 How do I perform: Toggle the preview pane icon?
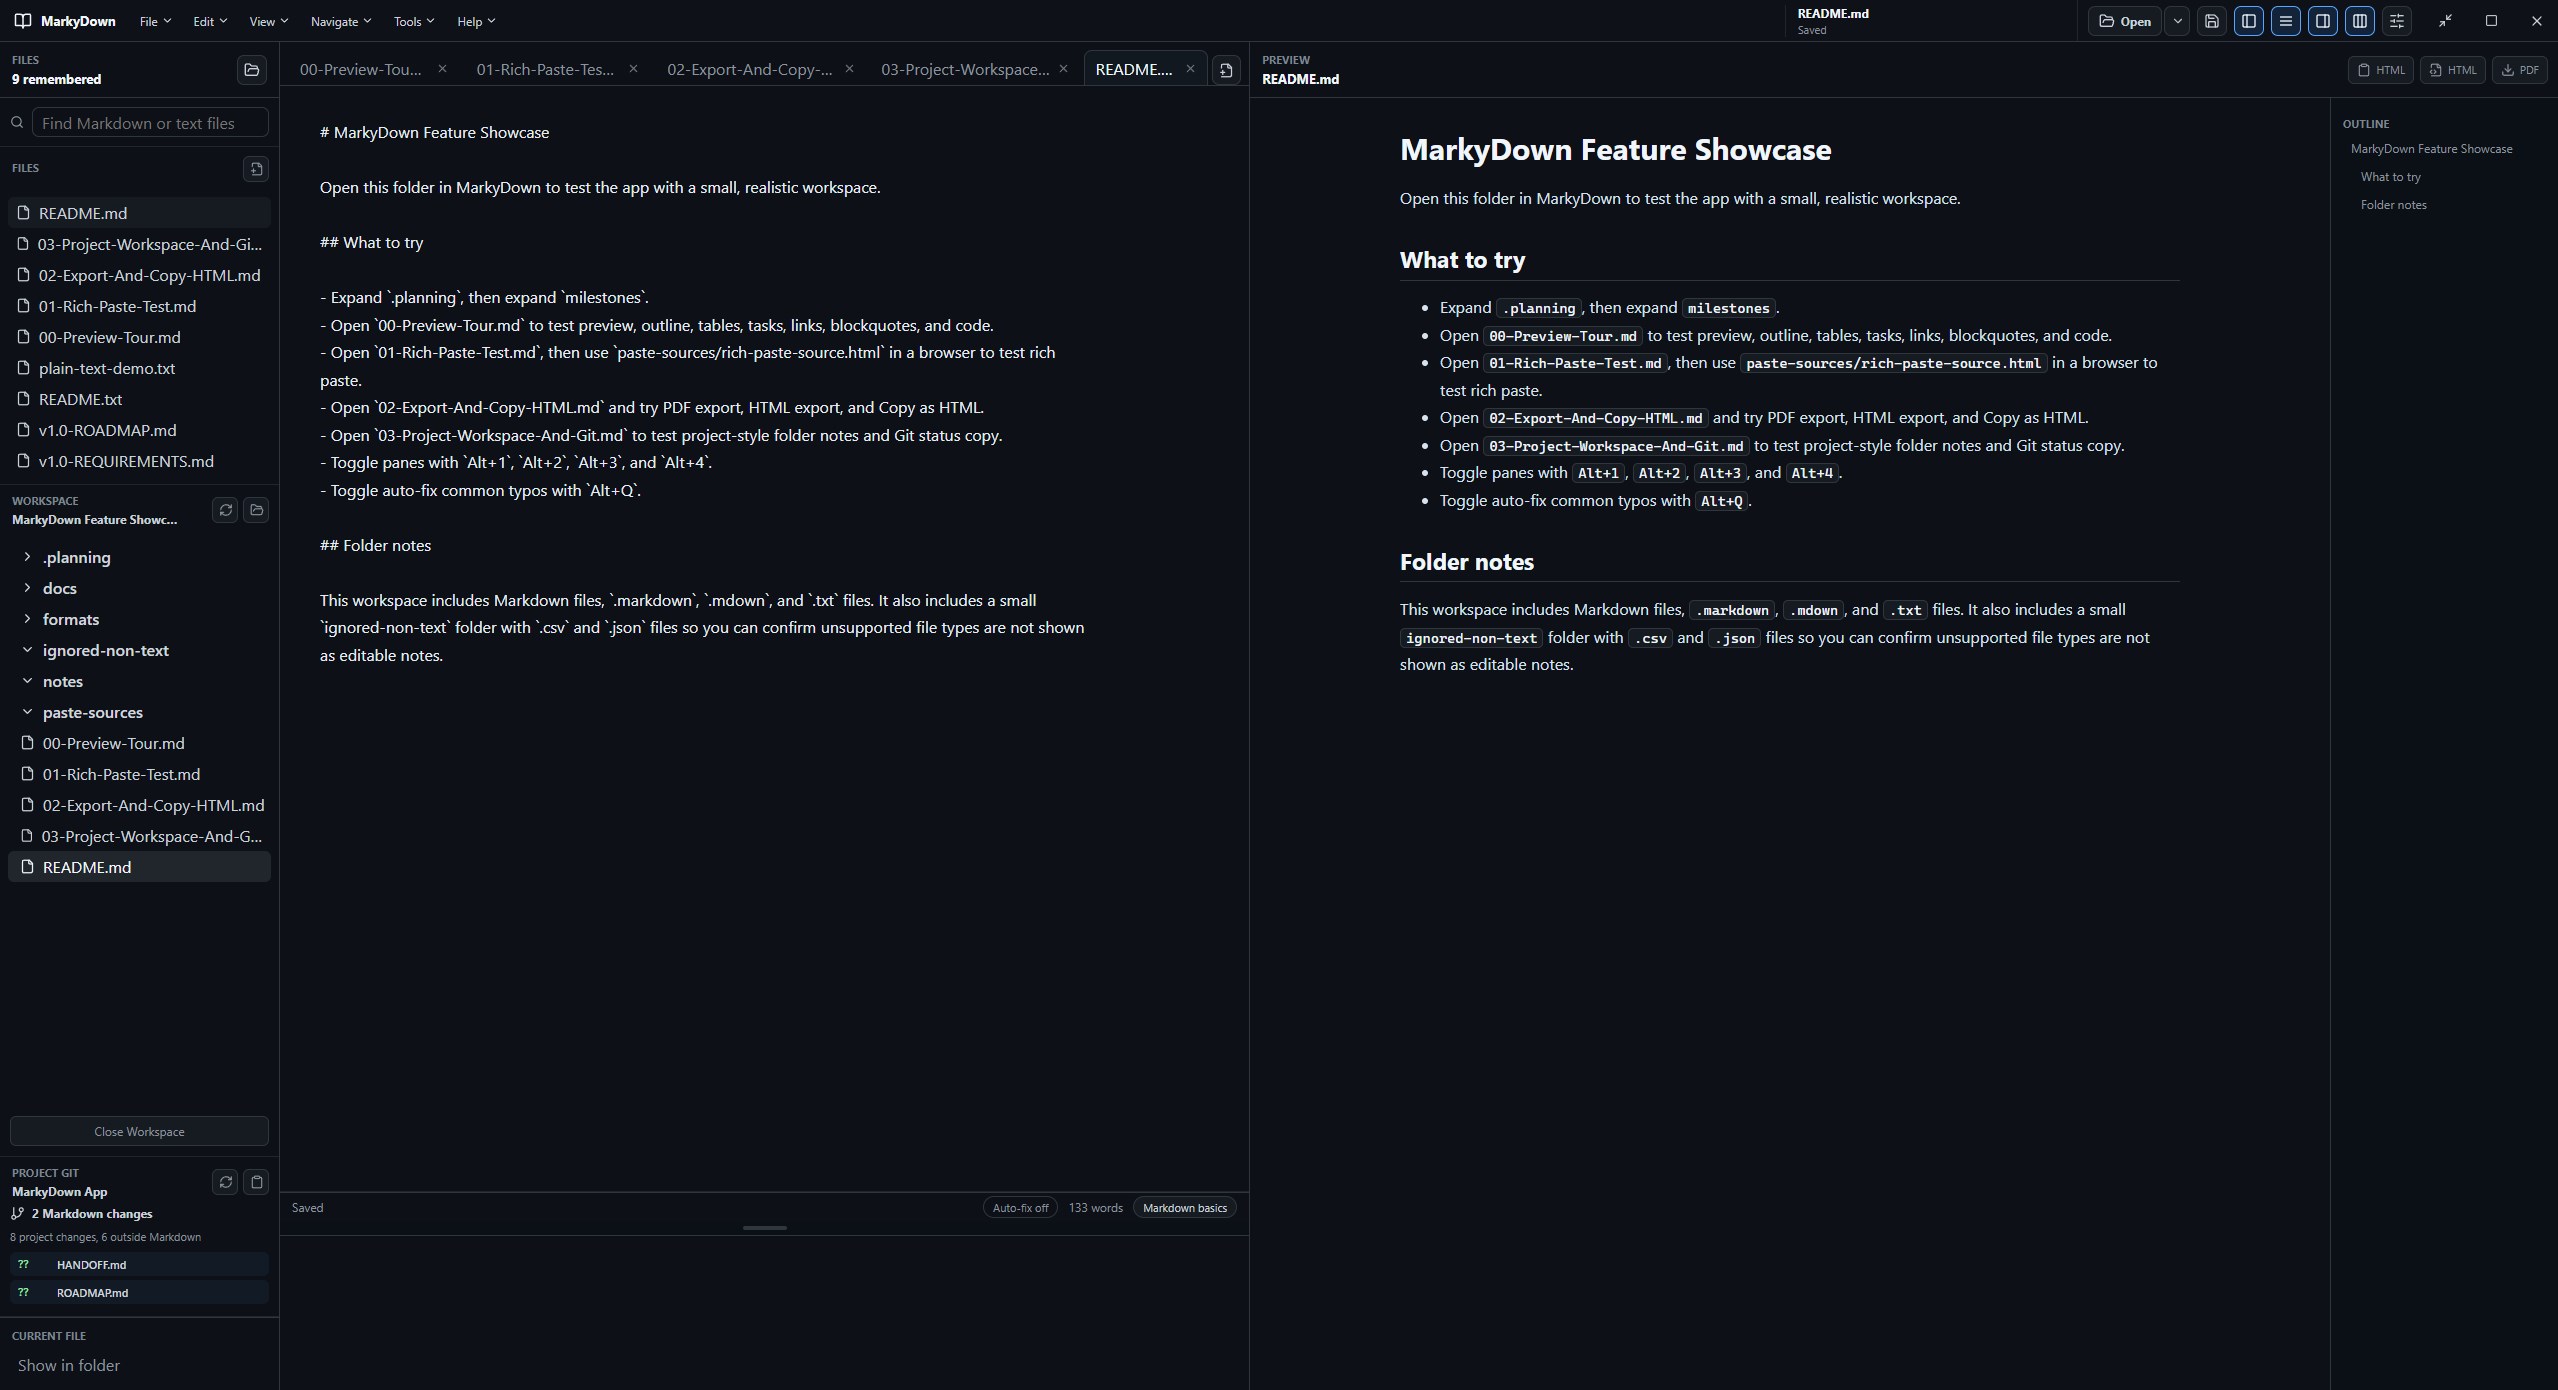tap(2323, 21)
